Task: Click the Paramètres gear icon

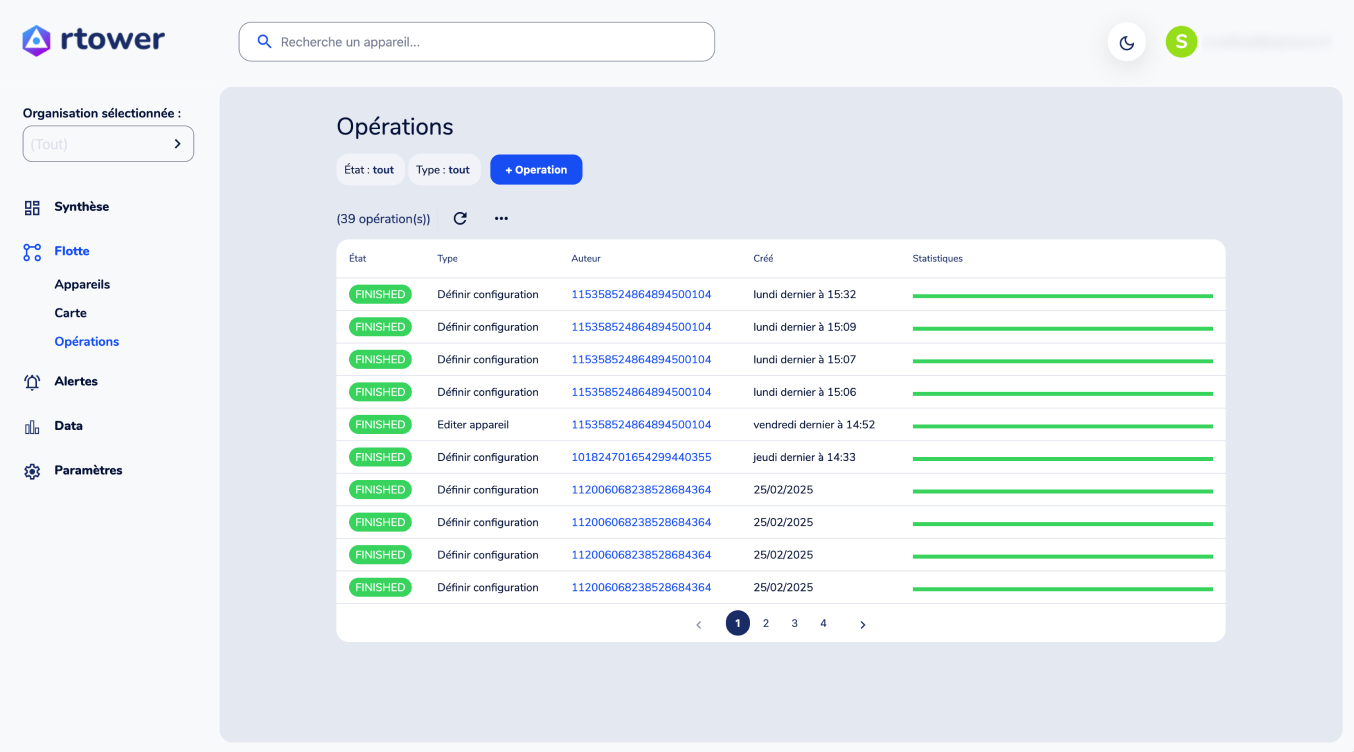Action: (x=32, y=471)
